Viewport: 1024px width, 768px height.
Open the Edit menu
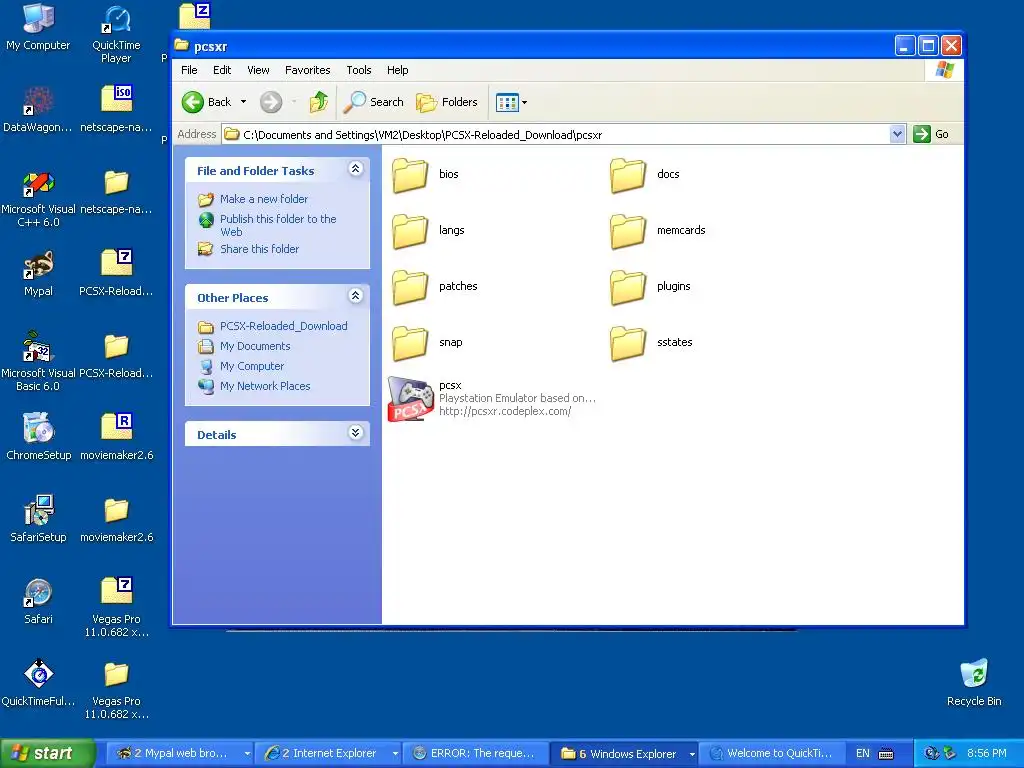222,70
